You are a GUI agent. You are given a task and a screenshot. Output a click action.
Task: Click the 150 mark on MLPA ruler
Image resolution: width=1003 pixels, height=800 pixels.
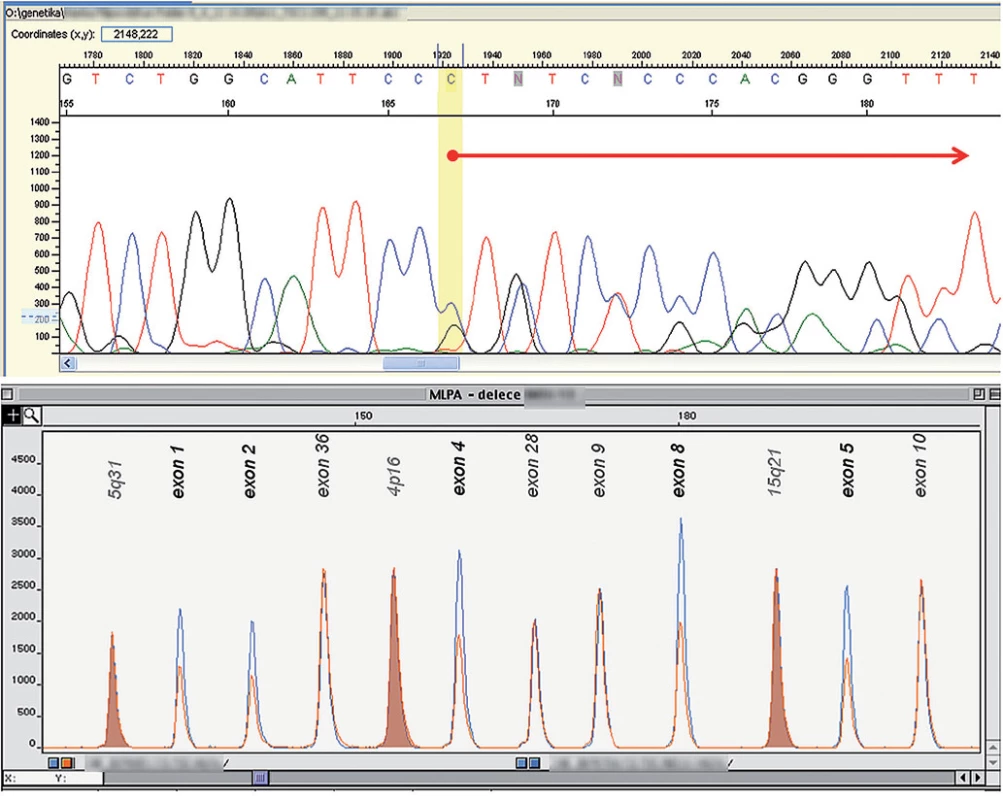[x=363, y=416]
